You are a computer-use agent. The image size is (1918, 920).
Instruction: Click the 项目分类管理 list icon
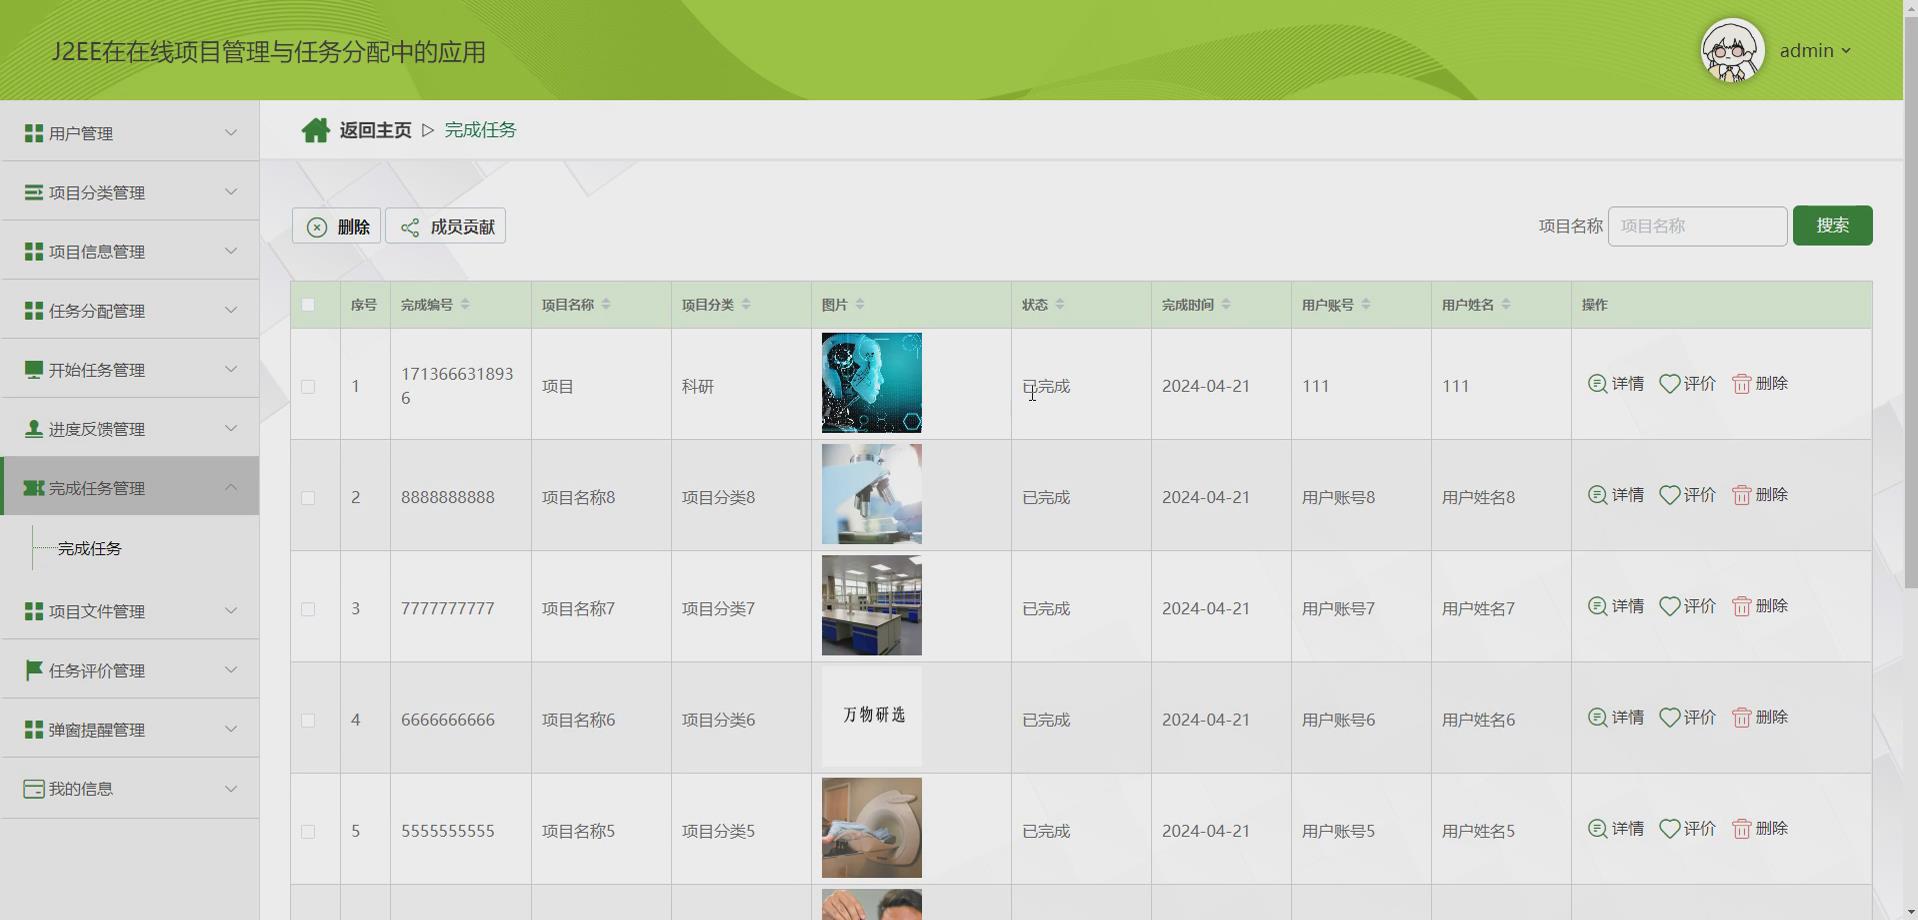pos(34,192)
